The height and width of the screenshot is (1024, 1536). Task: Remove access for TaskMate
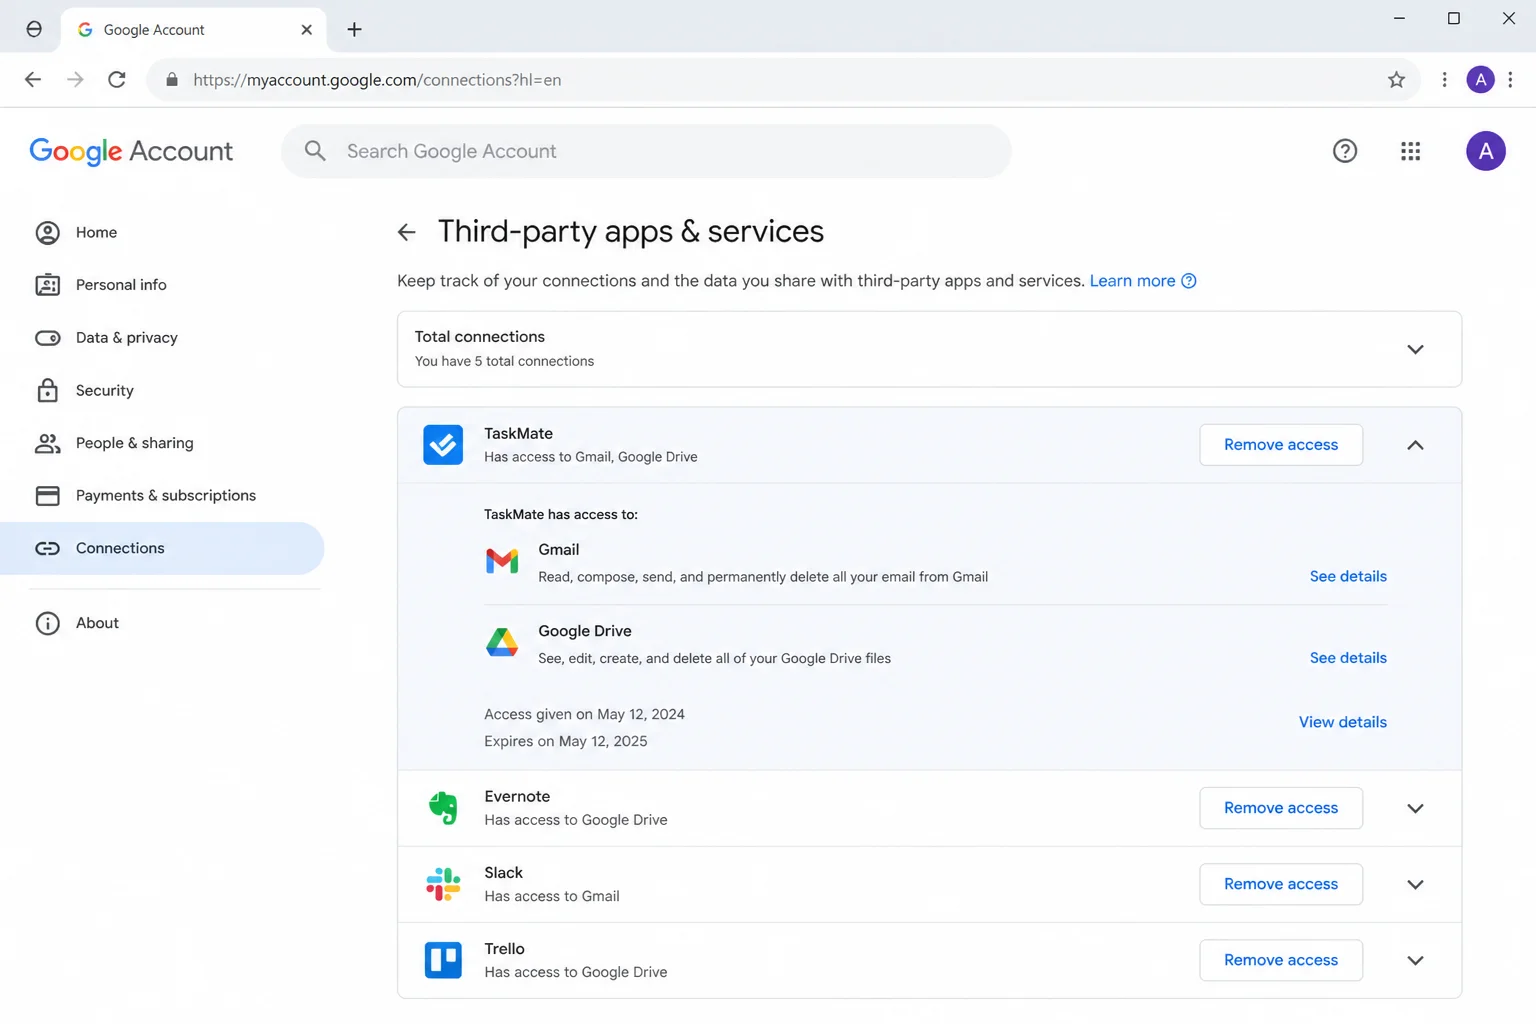point(1281,445)
